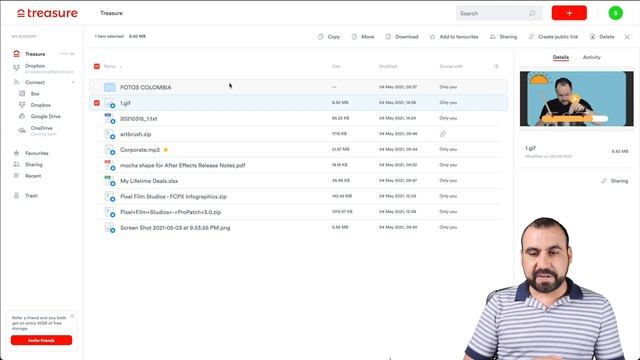Select the Screen Shot png file
Image resolution: width=640 pixels, height=360 pixels.
[x=175, y=228]
